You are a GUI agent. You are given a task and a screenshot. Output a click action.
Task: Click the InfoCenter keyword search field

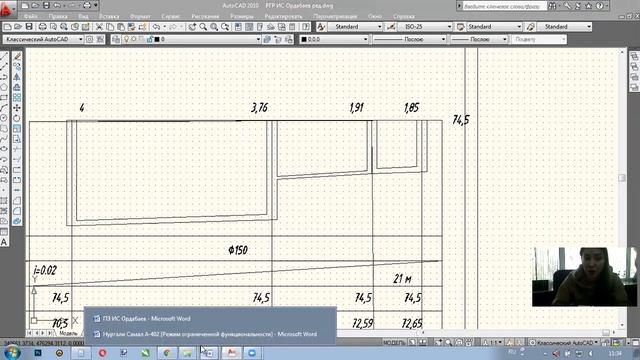(505, 6)
